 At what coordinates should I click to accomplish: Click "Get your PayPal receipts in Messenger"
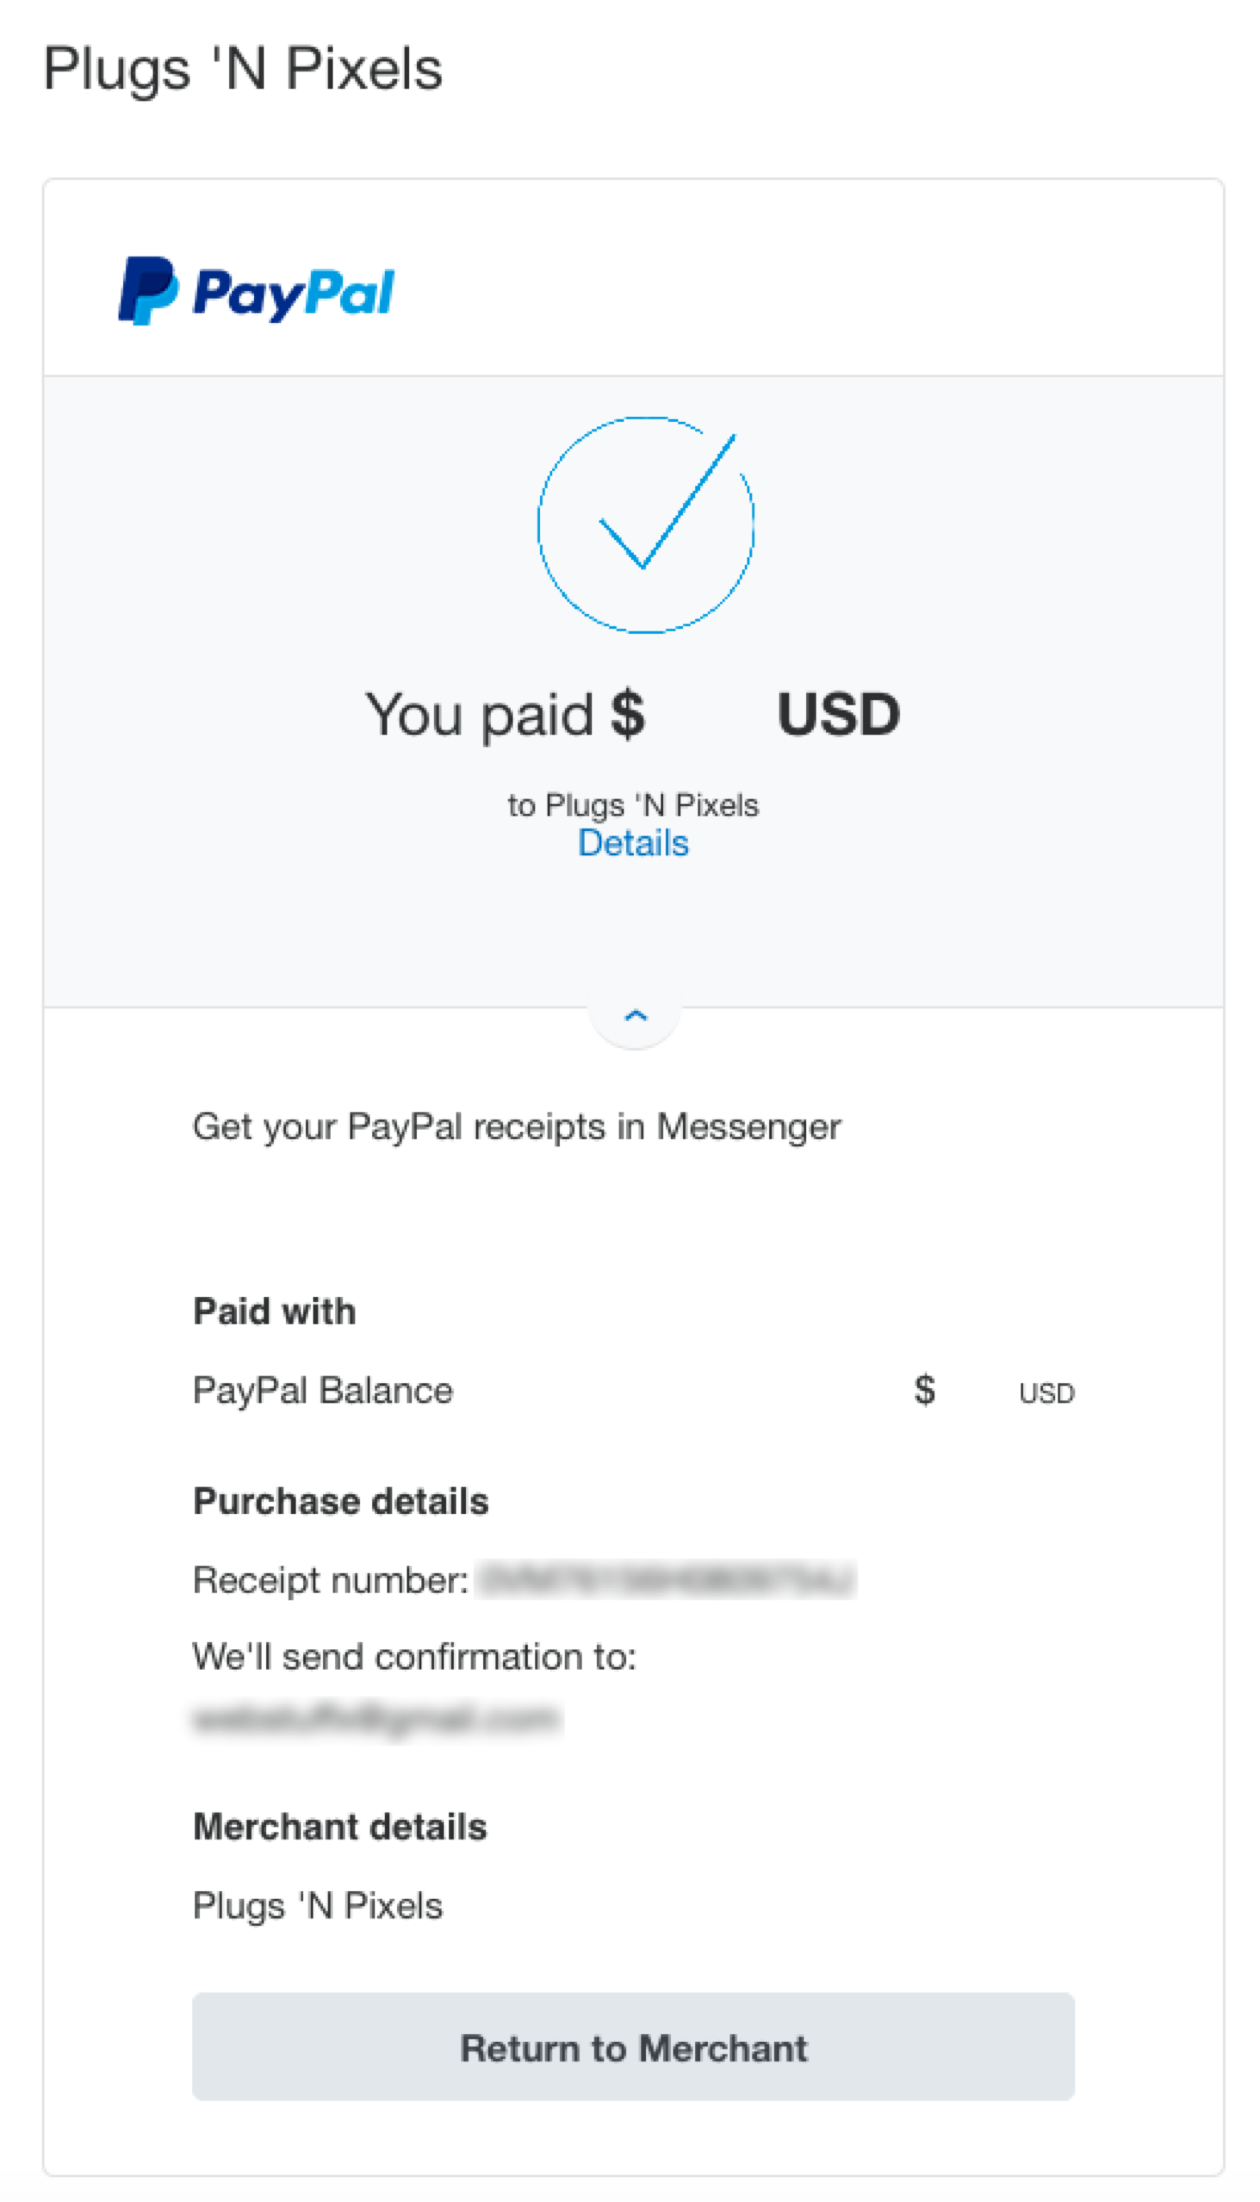(x=516, y=1127)
